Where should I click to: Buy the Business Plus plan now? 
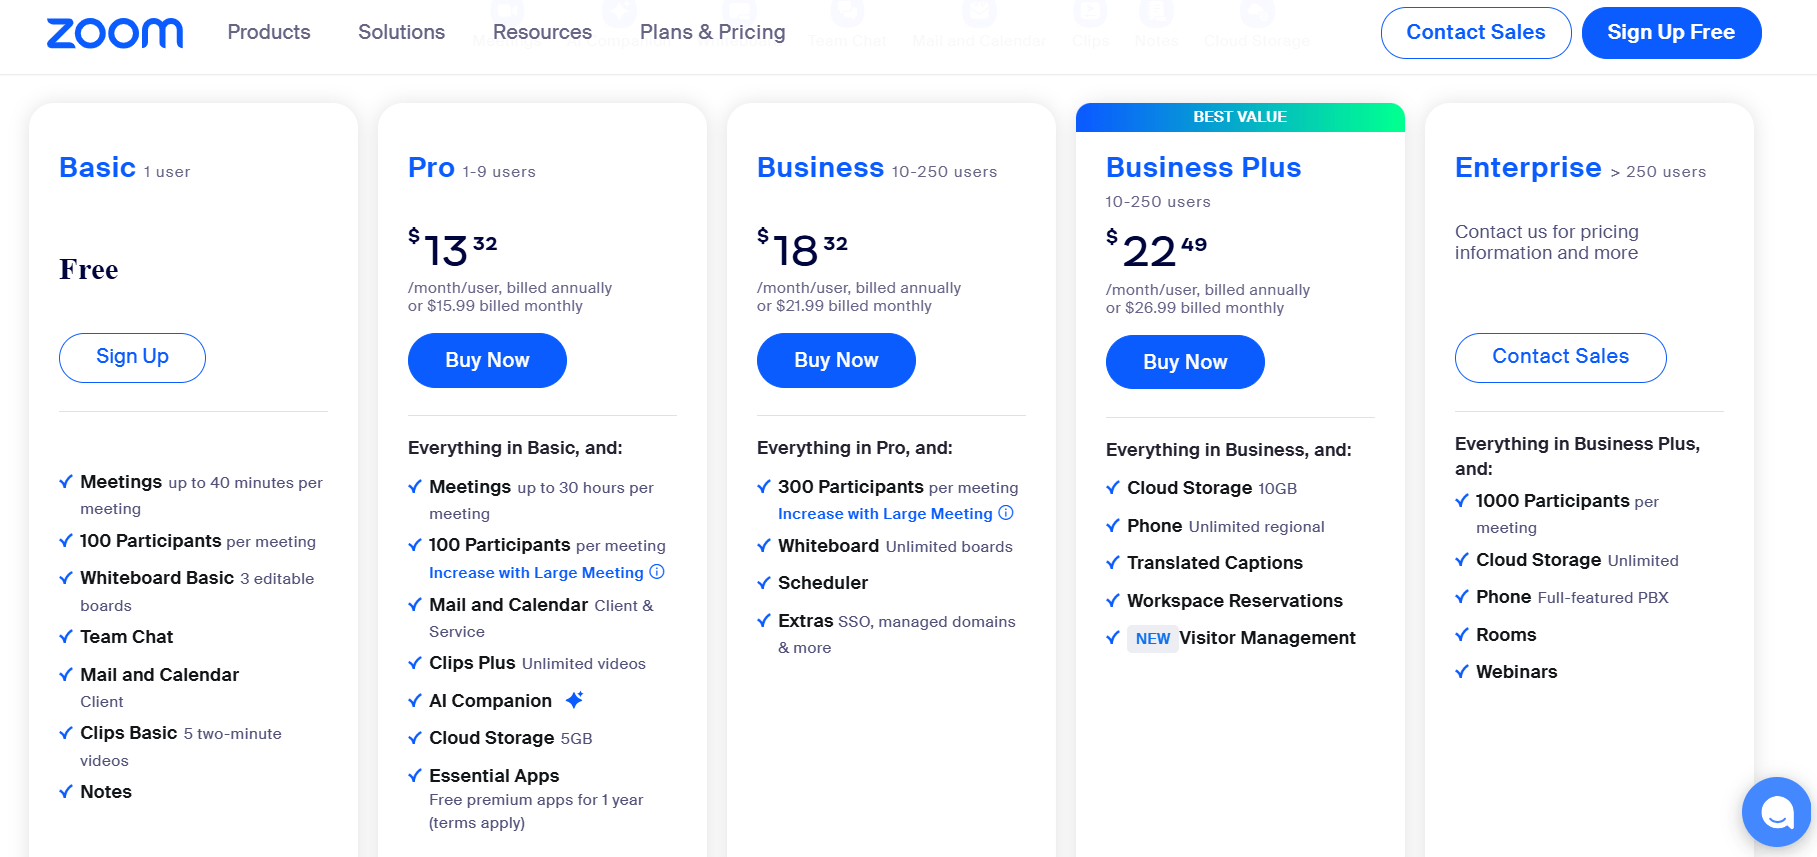click(1185, 362)
